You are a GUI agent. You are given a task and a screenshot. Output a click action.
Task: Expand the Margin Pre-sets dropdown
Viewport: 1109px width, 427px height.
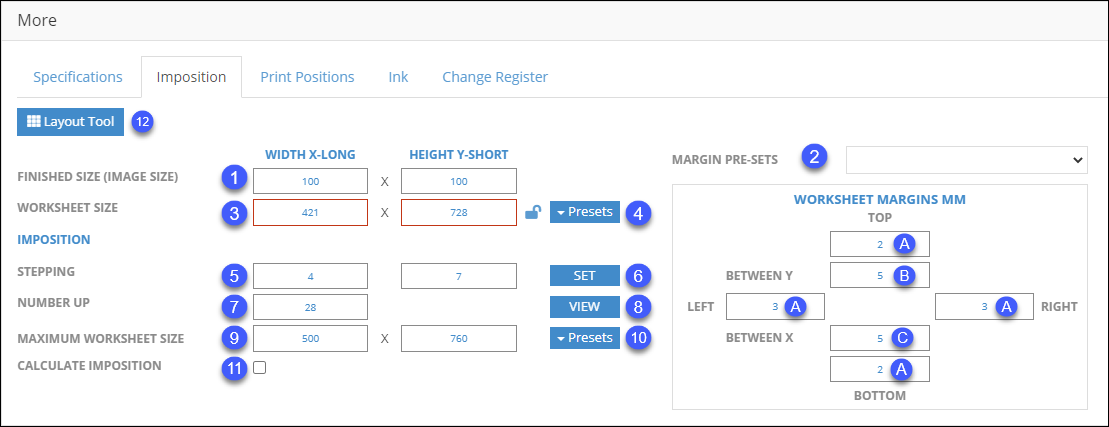point(966,160)
